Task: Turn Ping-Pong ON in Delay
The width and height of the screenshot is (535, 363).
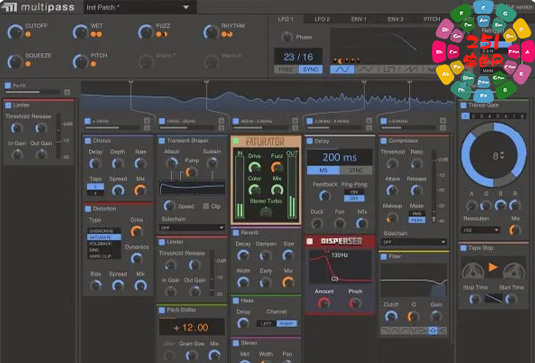Action: pyautogui.click(x=354, y=192)
